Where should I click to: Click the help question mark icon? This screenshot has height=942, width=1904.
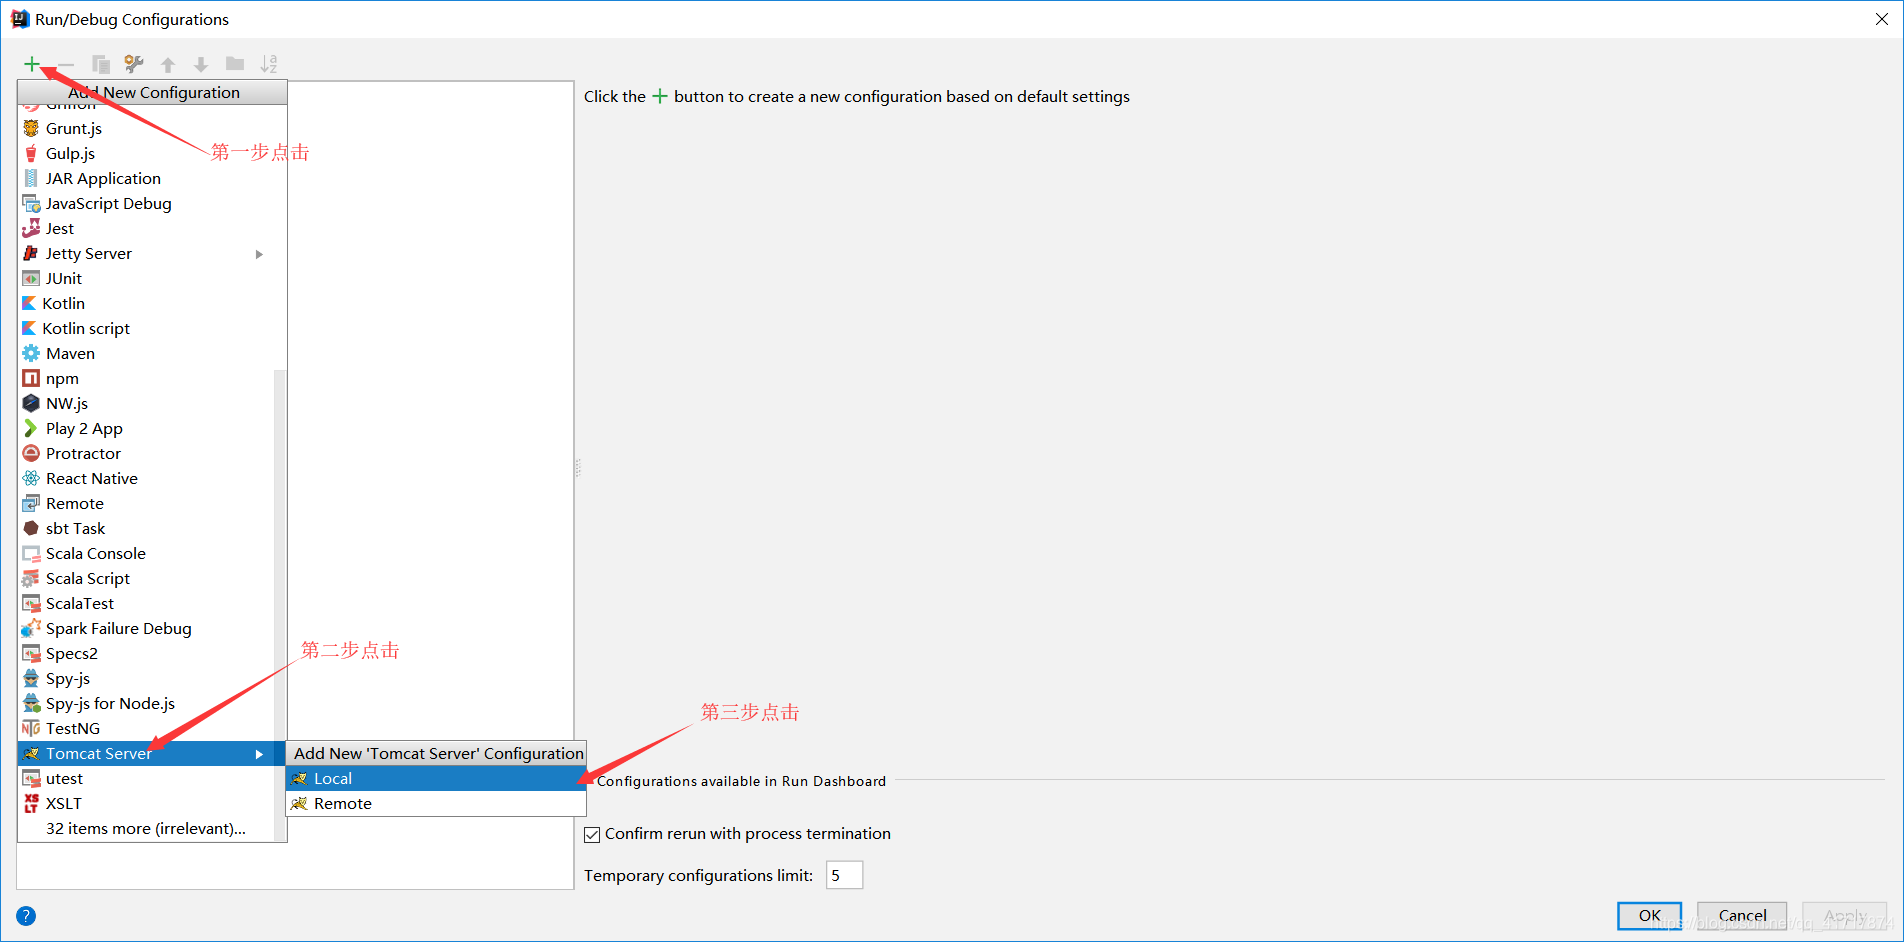(26, 916)
